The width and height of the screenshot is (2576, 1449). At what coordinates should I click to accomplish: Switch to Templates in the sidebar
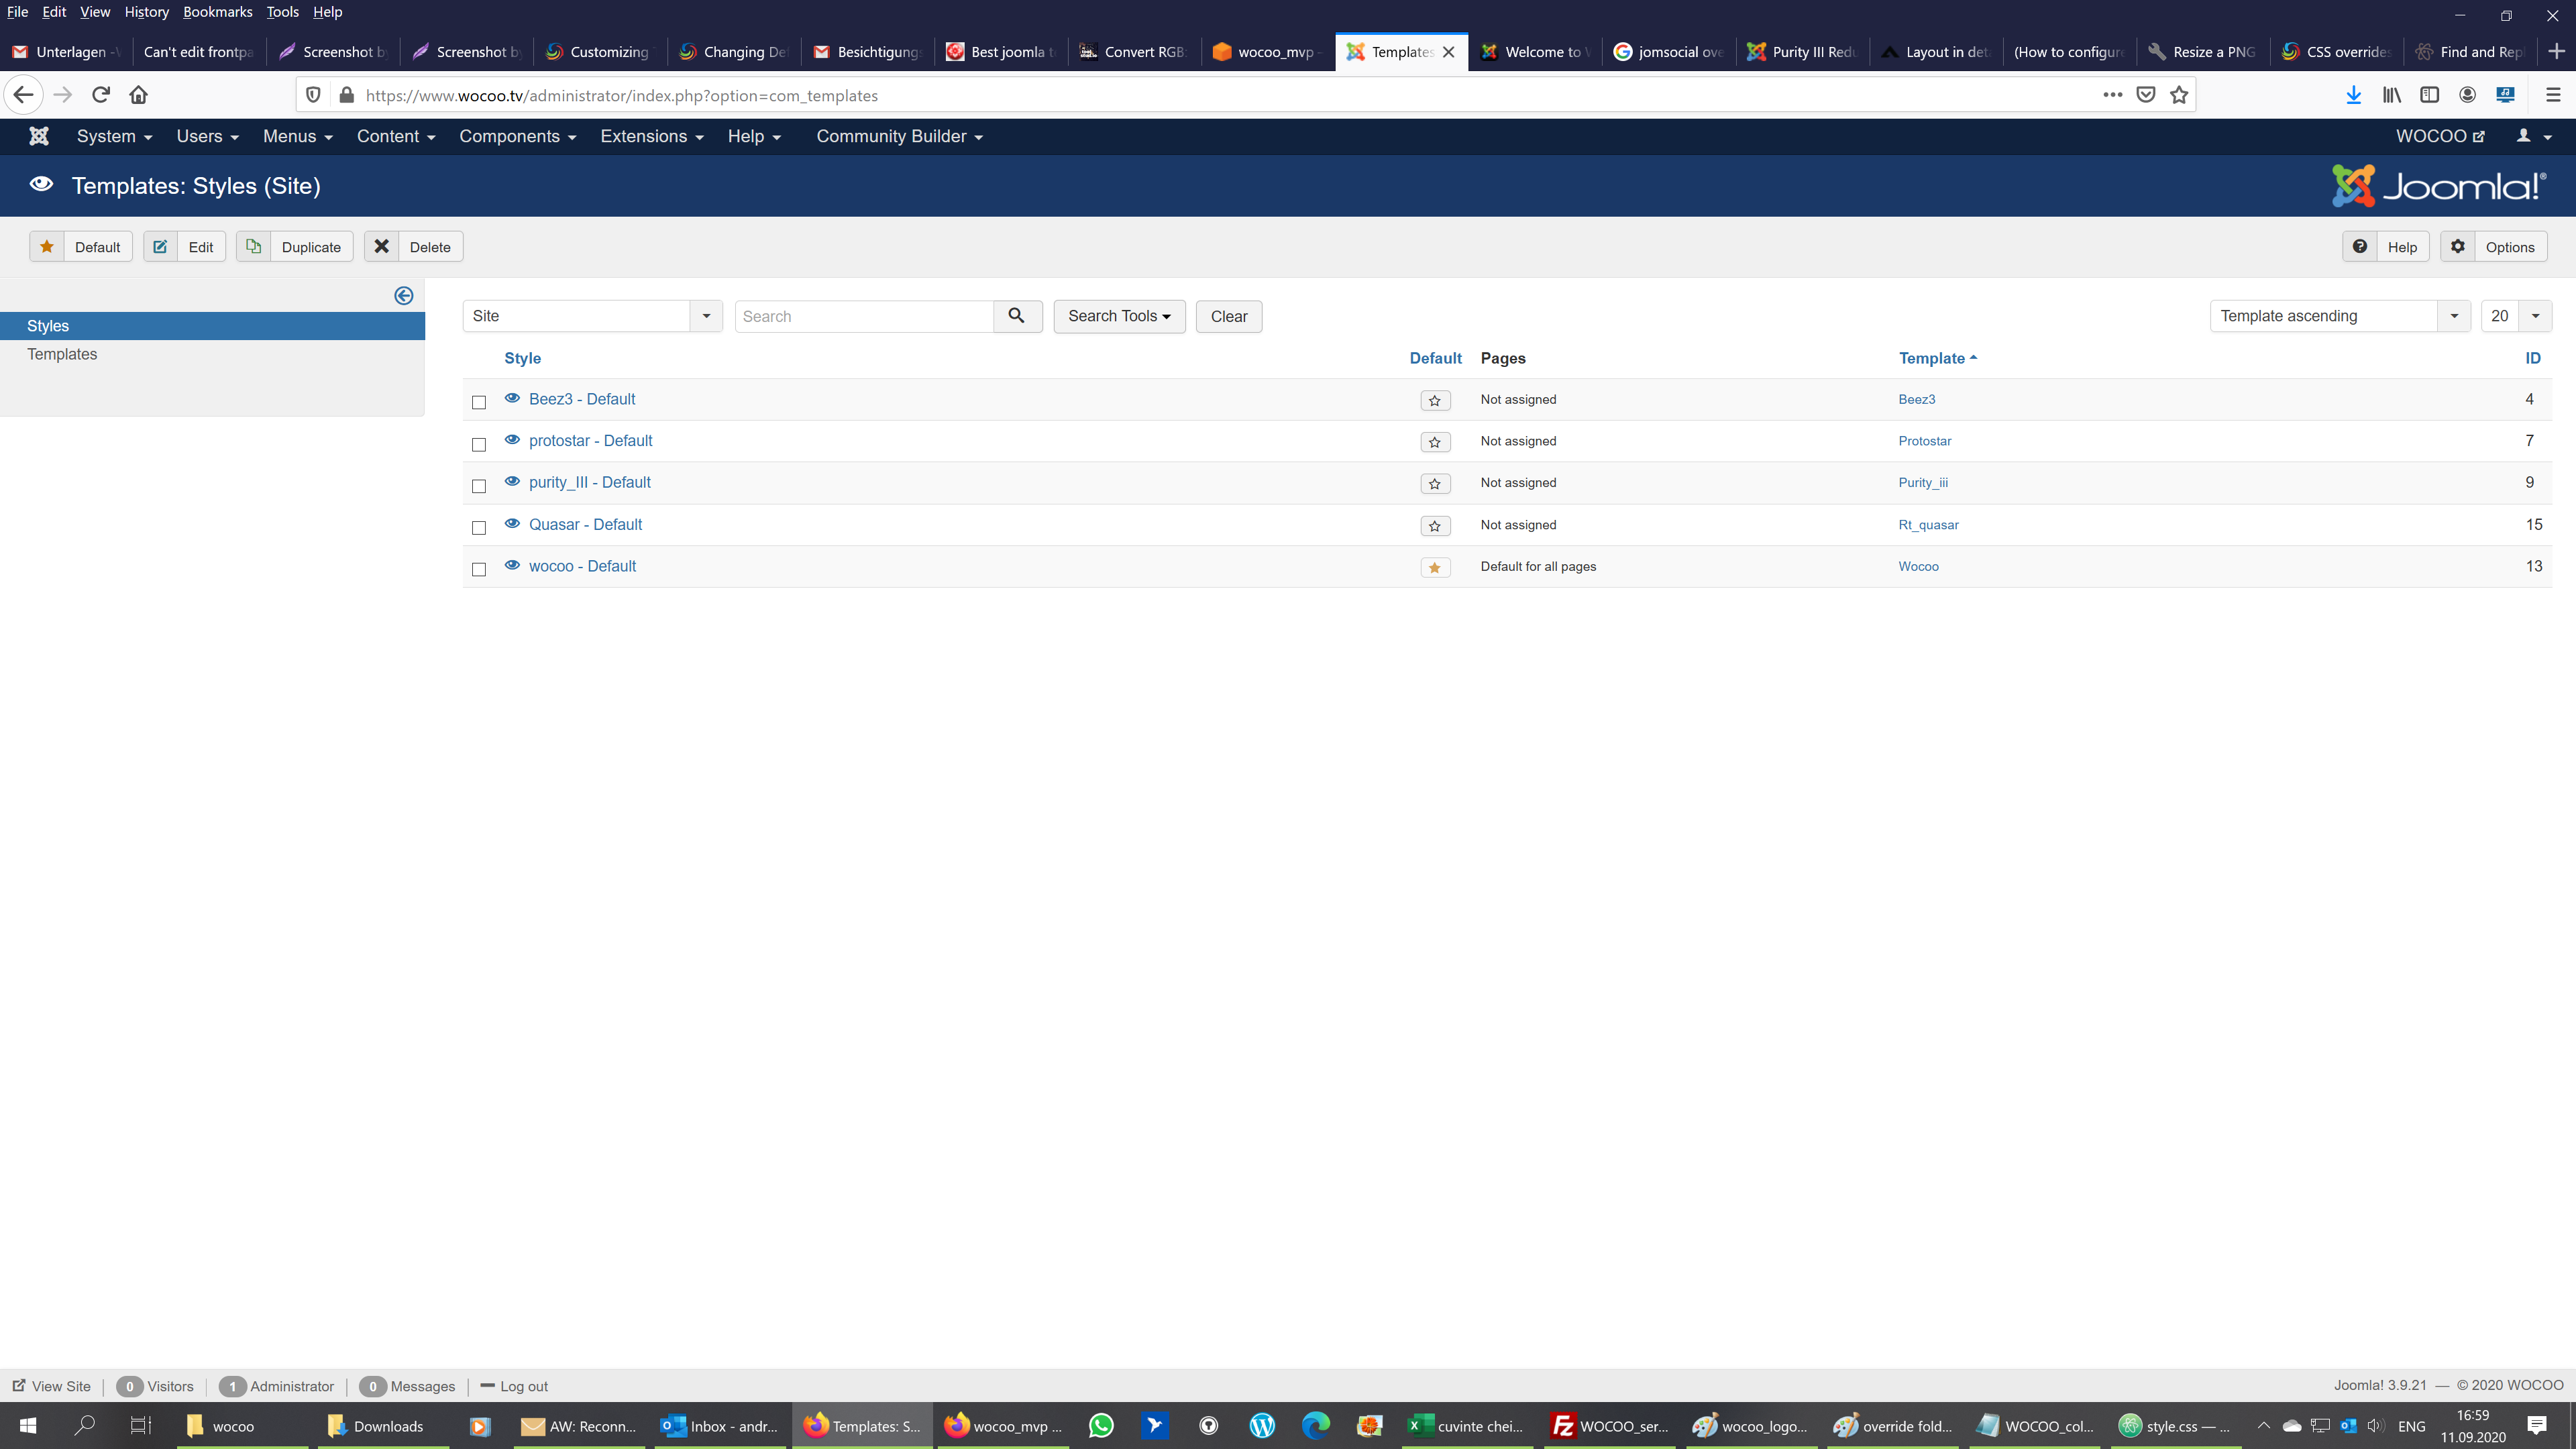[62, 354]
